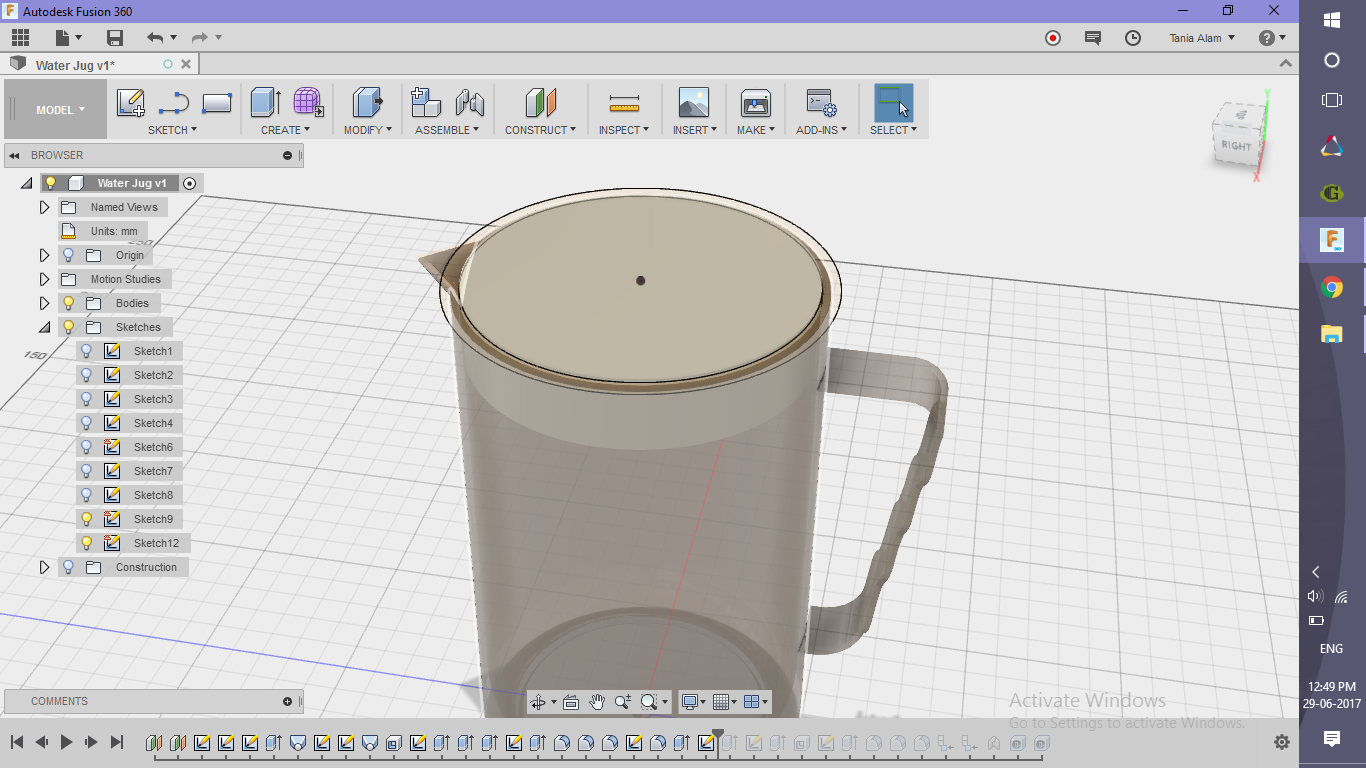Image resolution: width=1366 pixels, height=768 pixels.
Task: Expand the Named Views folder
Action: click(44, 207)
